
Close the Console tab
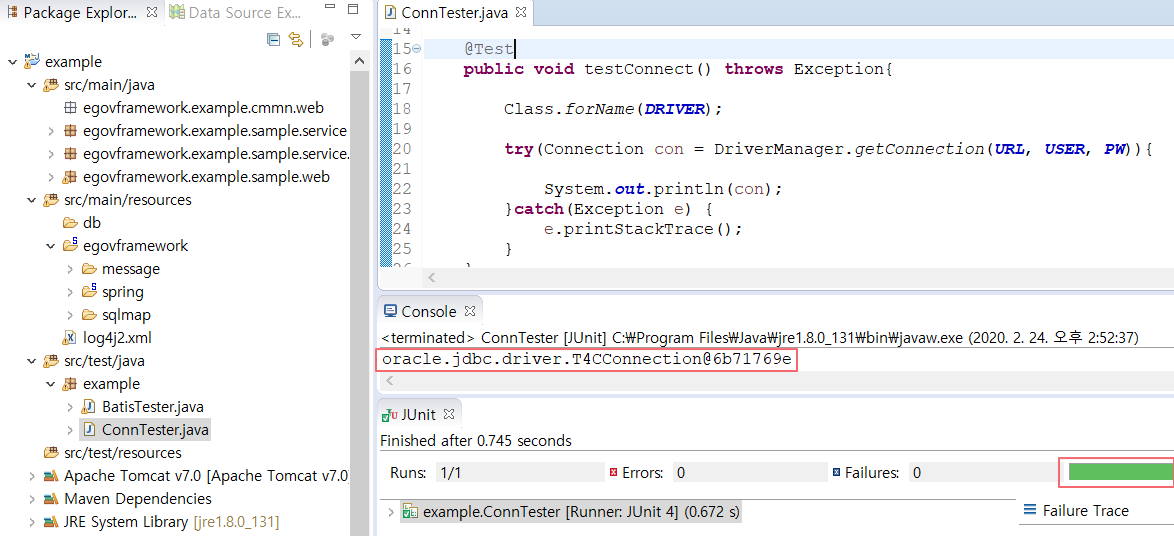coord(470,311)
